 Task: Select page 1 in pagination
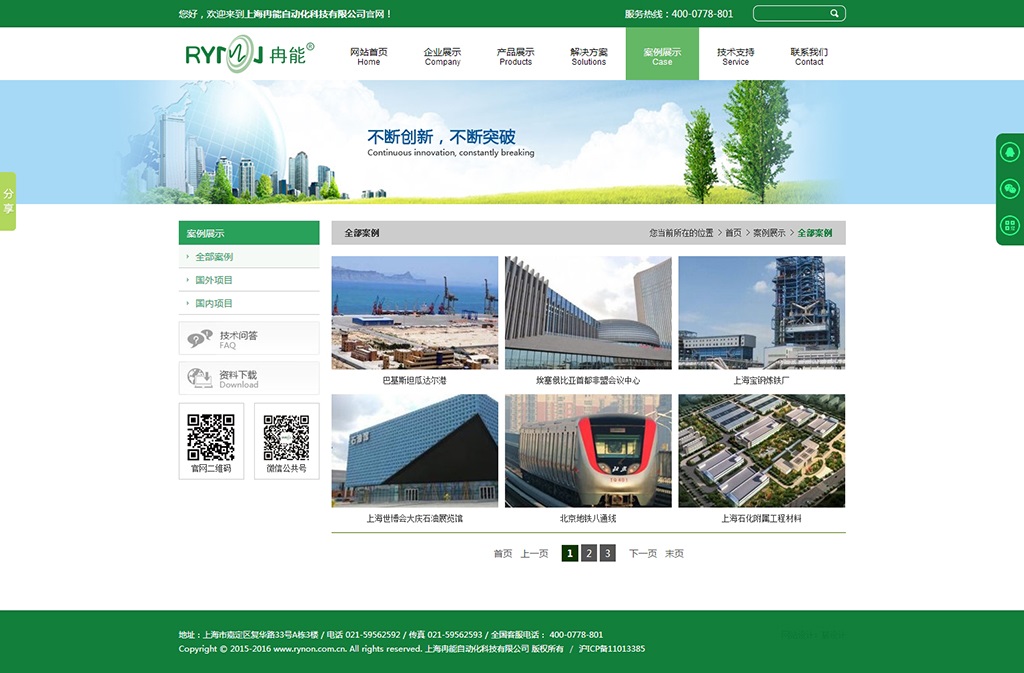point(569,554)
